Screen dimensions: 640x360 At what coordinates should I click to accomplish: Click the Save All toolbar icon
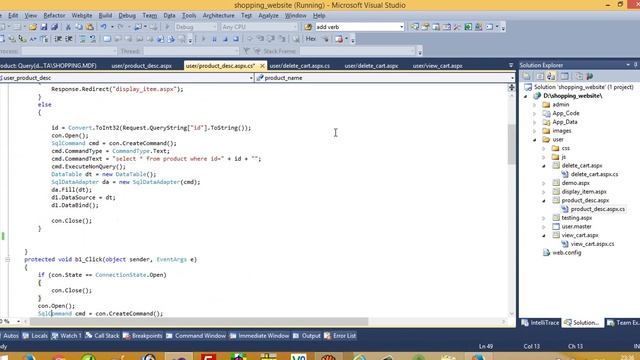click(x=54, y=27)
